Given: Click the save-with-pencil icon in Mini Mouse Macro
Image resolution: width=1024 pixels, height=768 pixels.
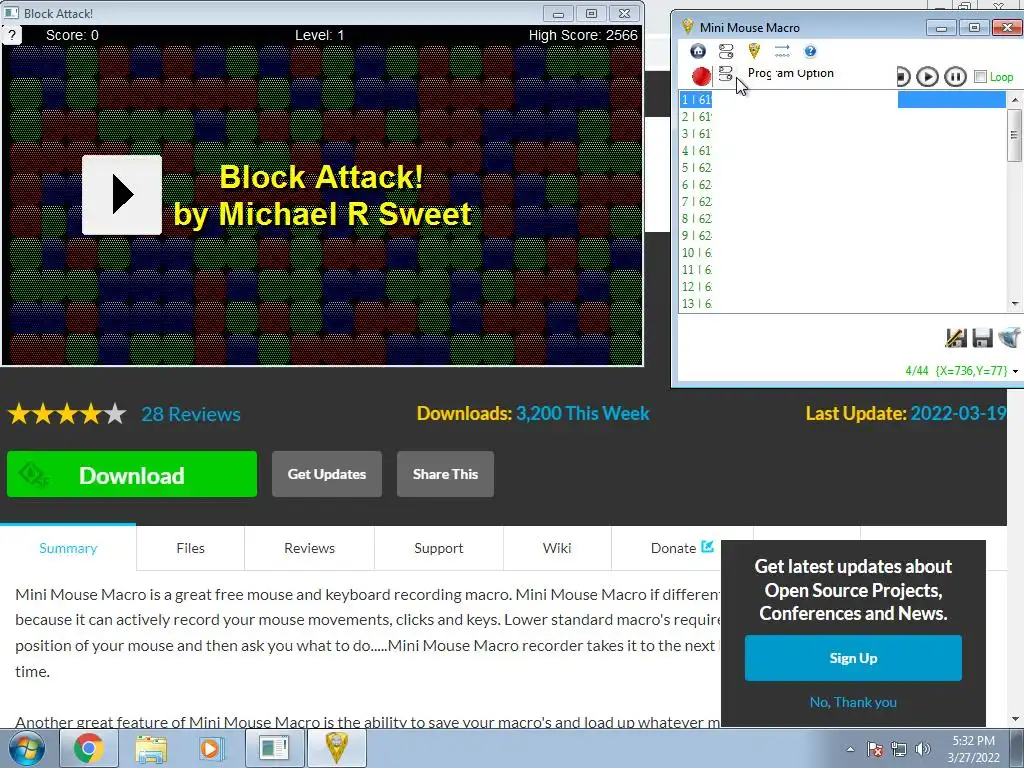Looking at the screenshot, I should [x=956, y=338].
